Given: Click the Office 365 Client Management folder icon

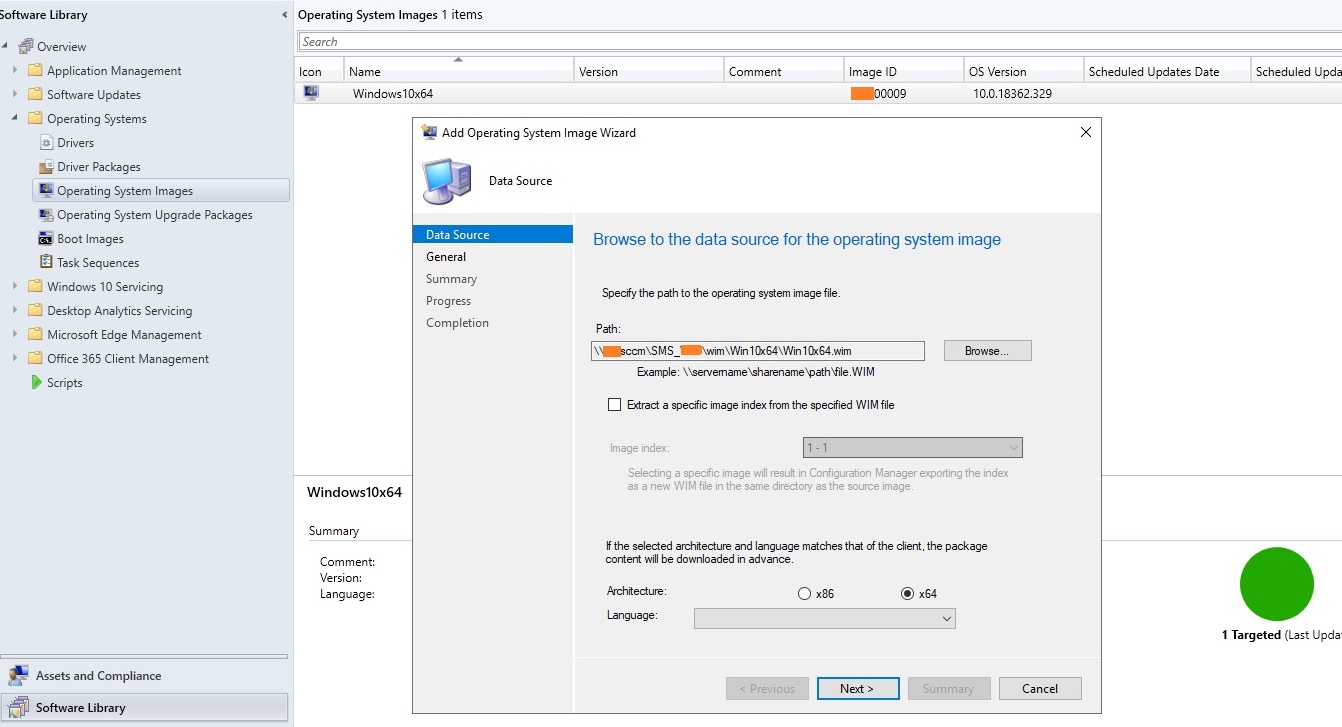Looking at the screenshot, I should (35, 359).
